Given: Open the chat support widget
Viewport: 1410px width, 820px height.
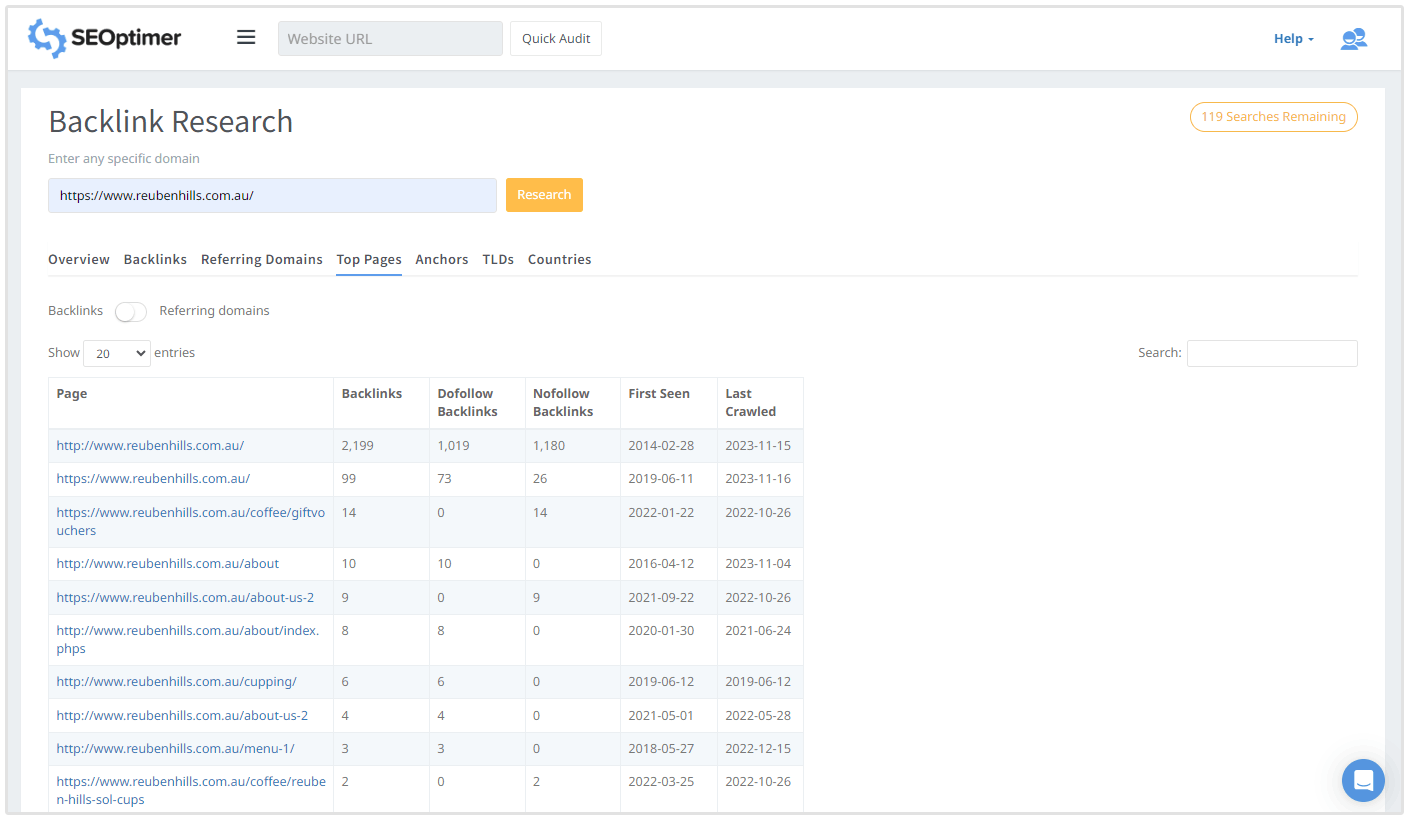Looking at the screenshot, I should [1363, 780].
